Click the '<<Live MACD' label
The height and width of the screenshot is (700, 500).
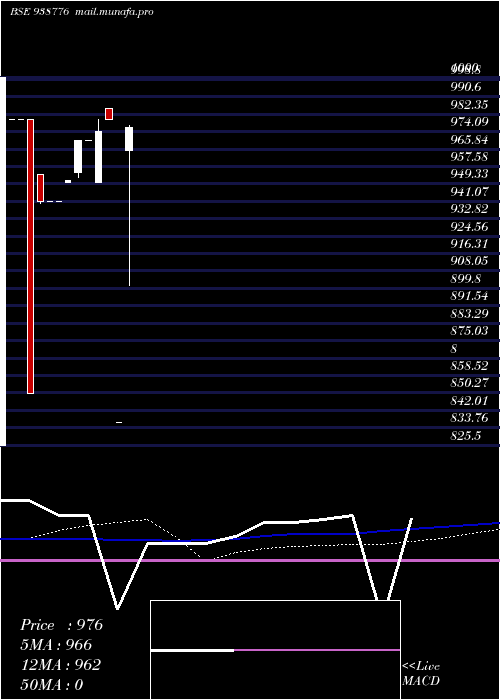click(x=421, y=674)
